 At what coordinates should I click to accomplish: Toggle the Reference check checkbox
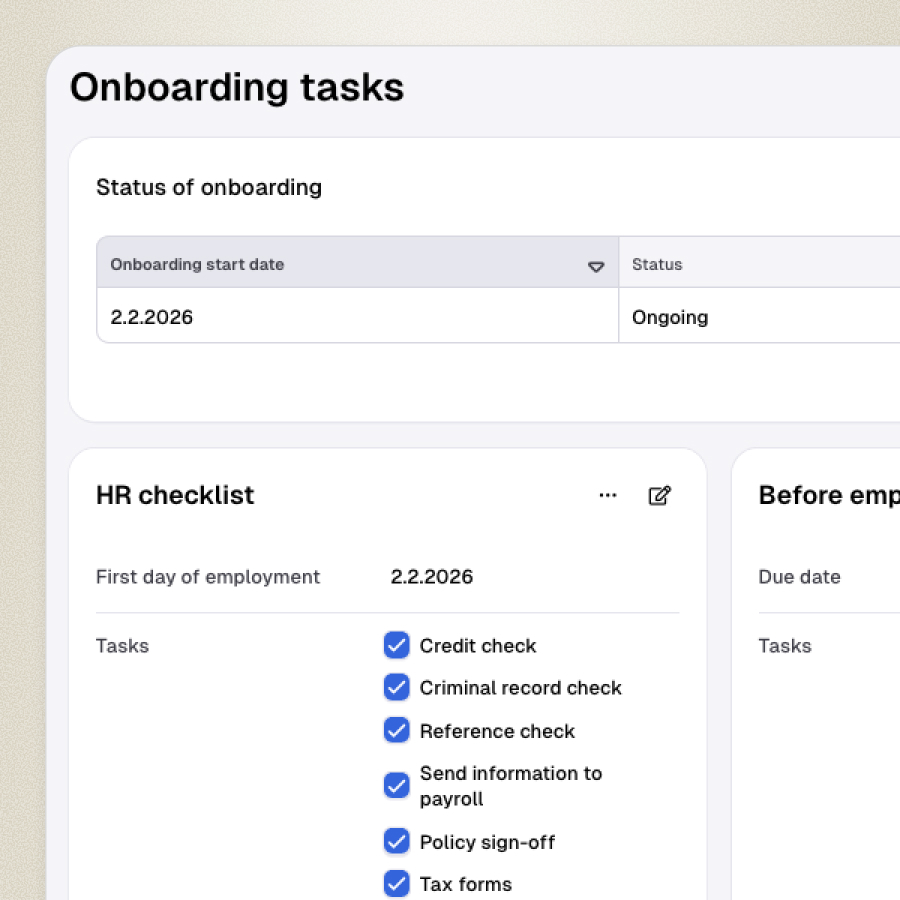pyautogui.click(x=397, y=730)
